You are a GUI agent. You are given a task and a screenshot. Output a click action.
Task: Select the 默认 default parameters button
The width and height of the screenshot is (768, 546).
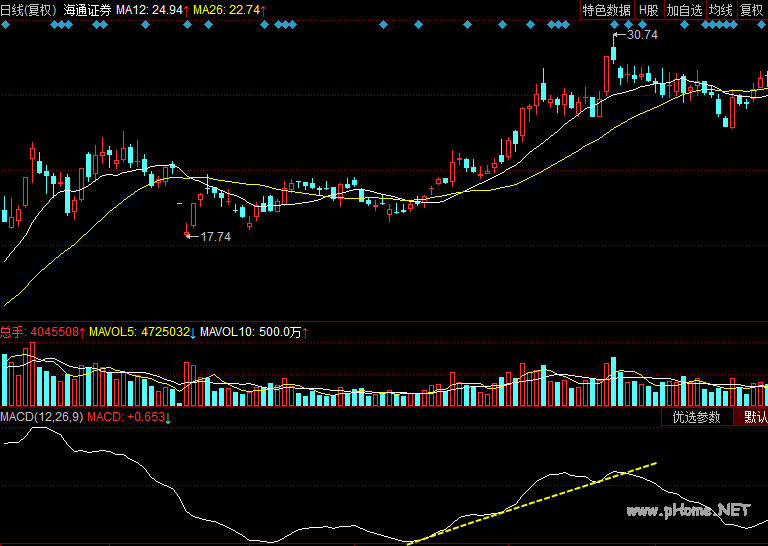coord(751,417)
